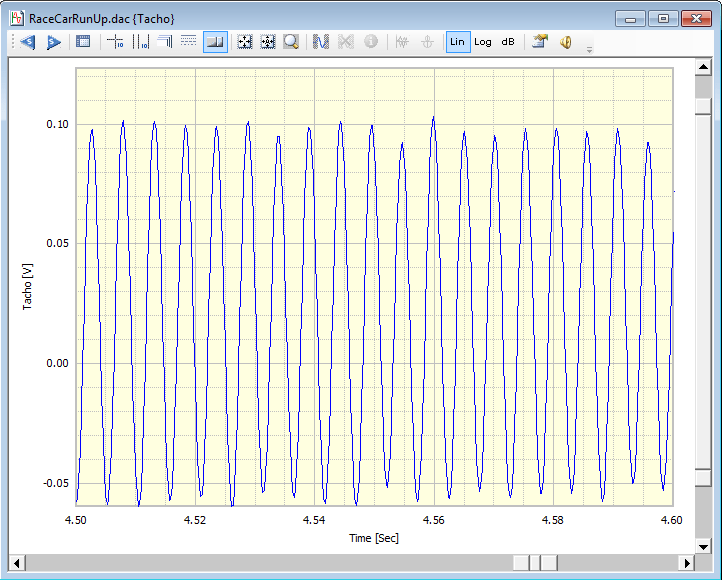This screenshot has height=580, width=722.
Task: Click the speaker audio playback icon
Action: click(x=565, y=42)
